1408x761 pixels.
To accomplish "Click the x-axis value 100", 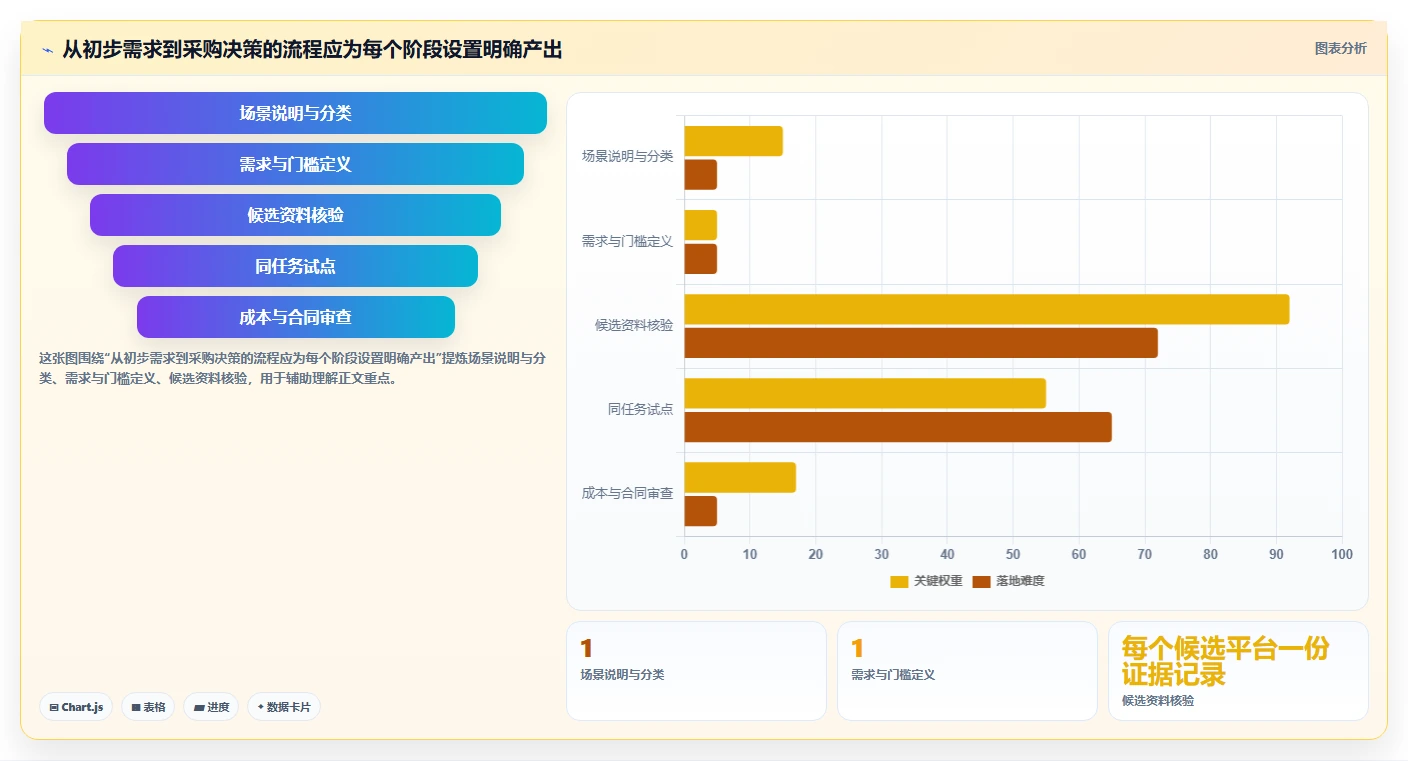I will [1342, 554].
